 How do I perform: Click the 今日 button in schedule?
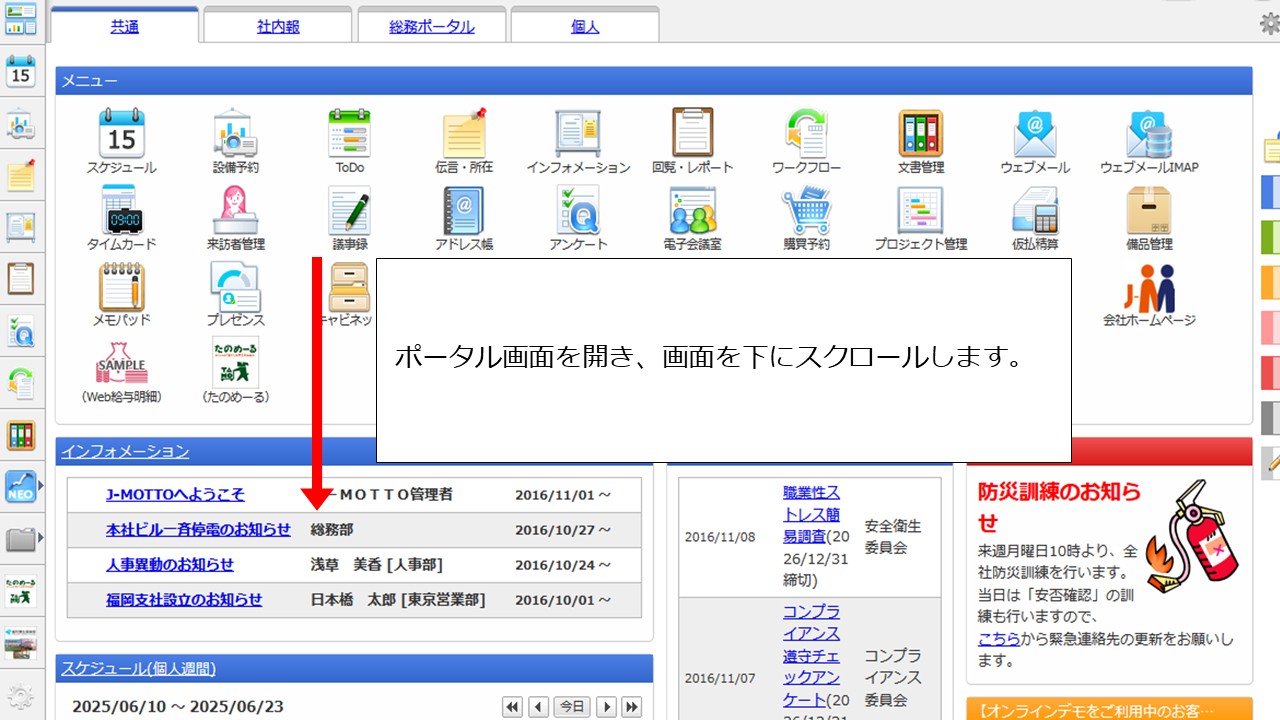[571, 707]
